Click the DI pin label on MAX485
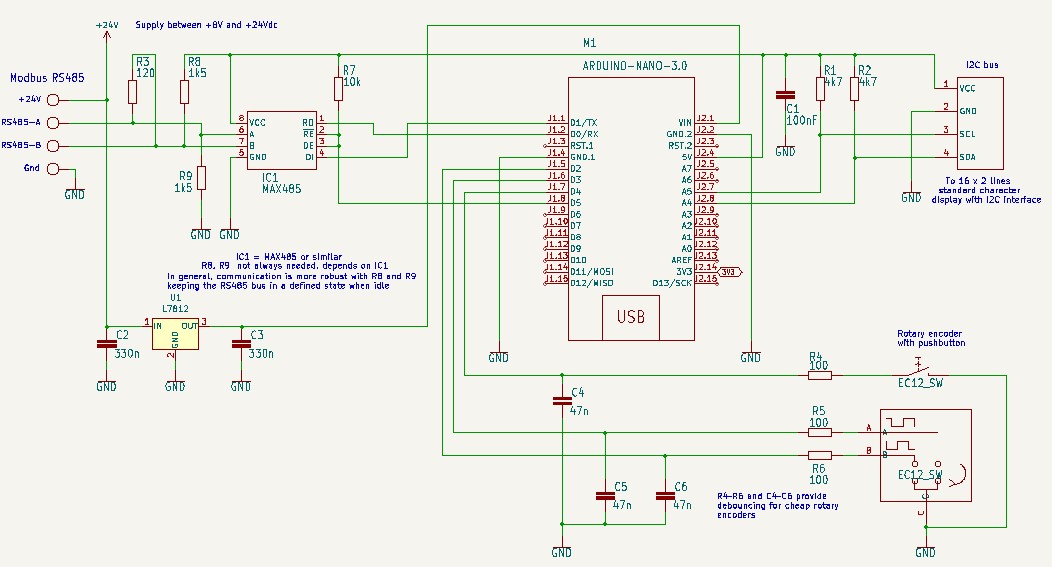This screenshot has height=567, width=1052. (x=309, y=157)
